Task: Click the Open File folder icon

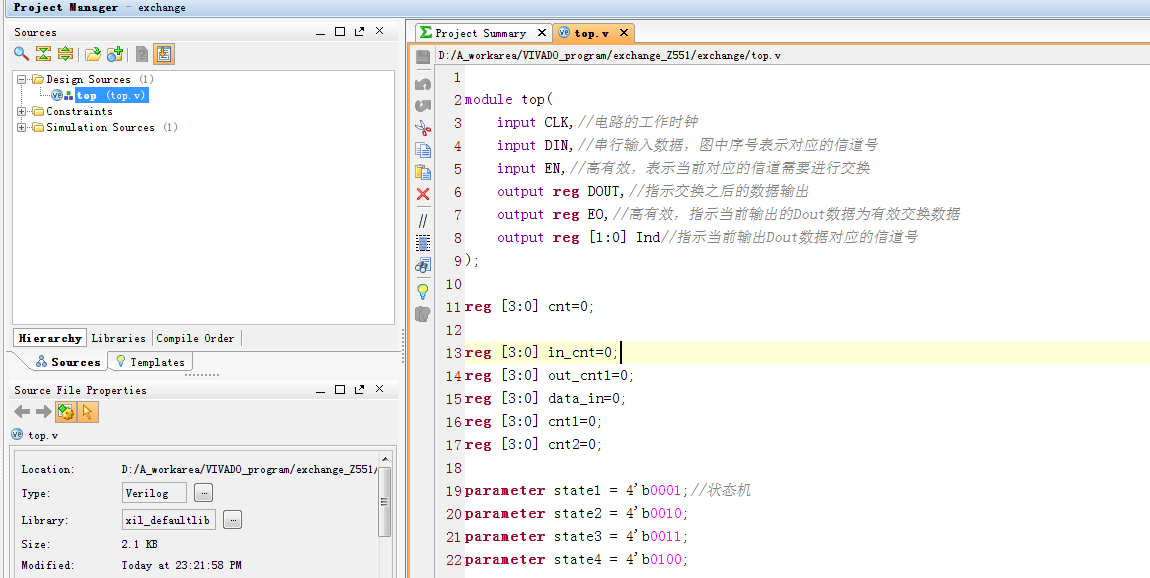Action: click(92, 54)
